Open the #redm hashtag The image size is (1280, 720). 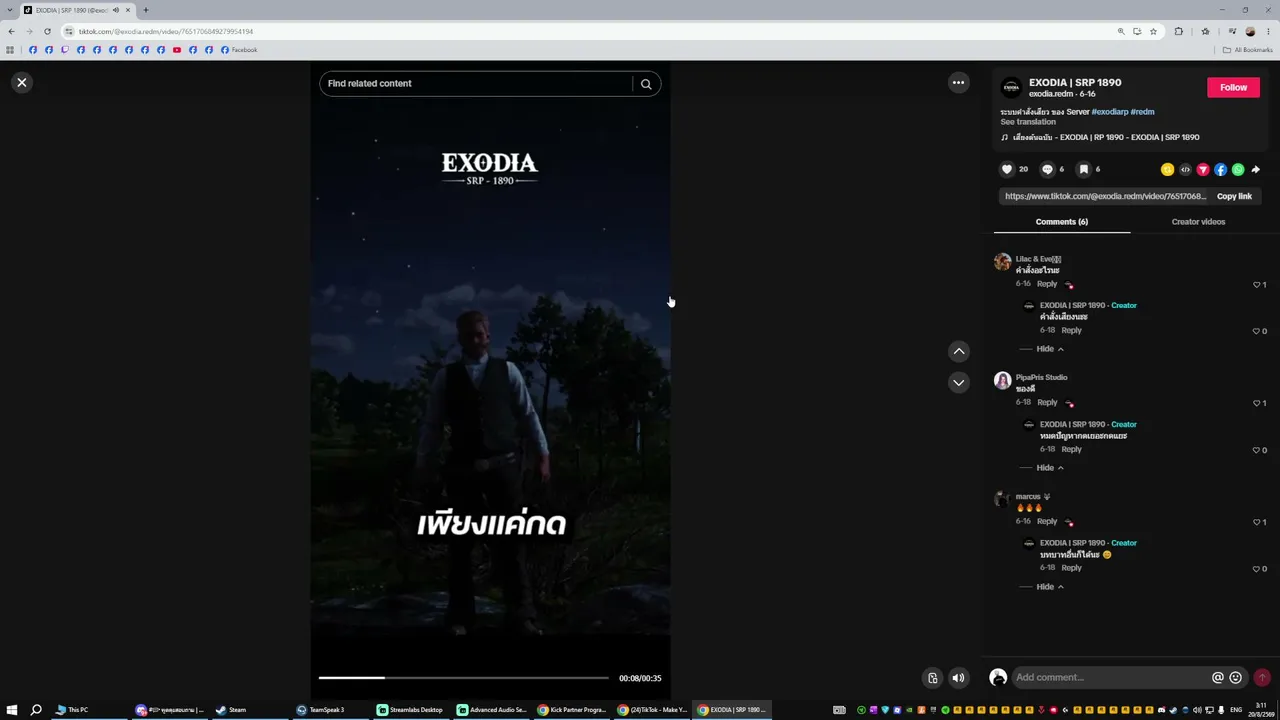pos(1142,112)
